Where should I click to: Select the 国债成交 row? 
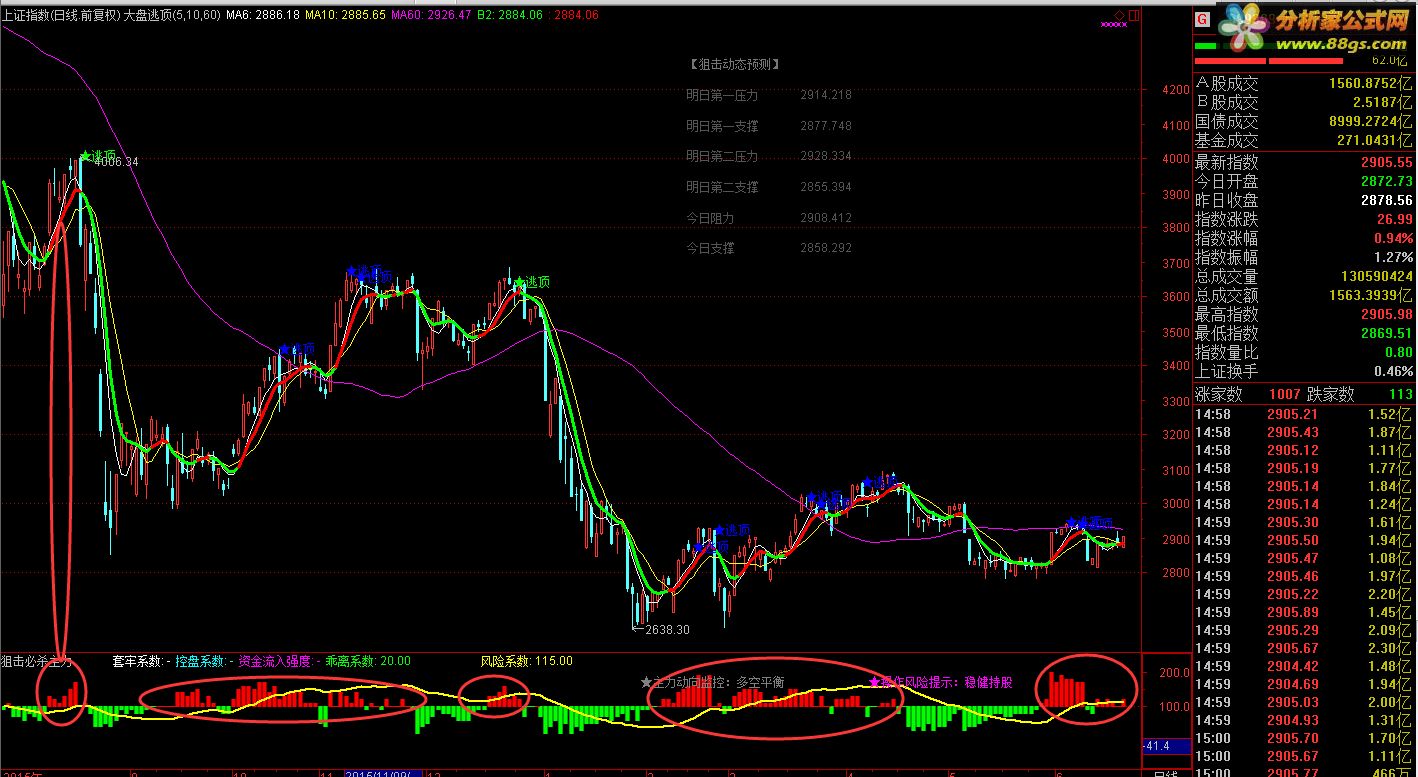point(1305,121)
